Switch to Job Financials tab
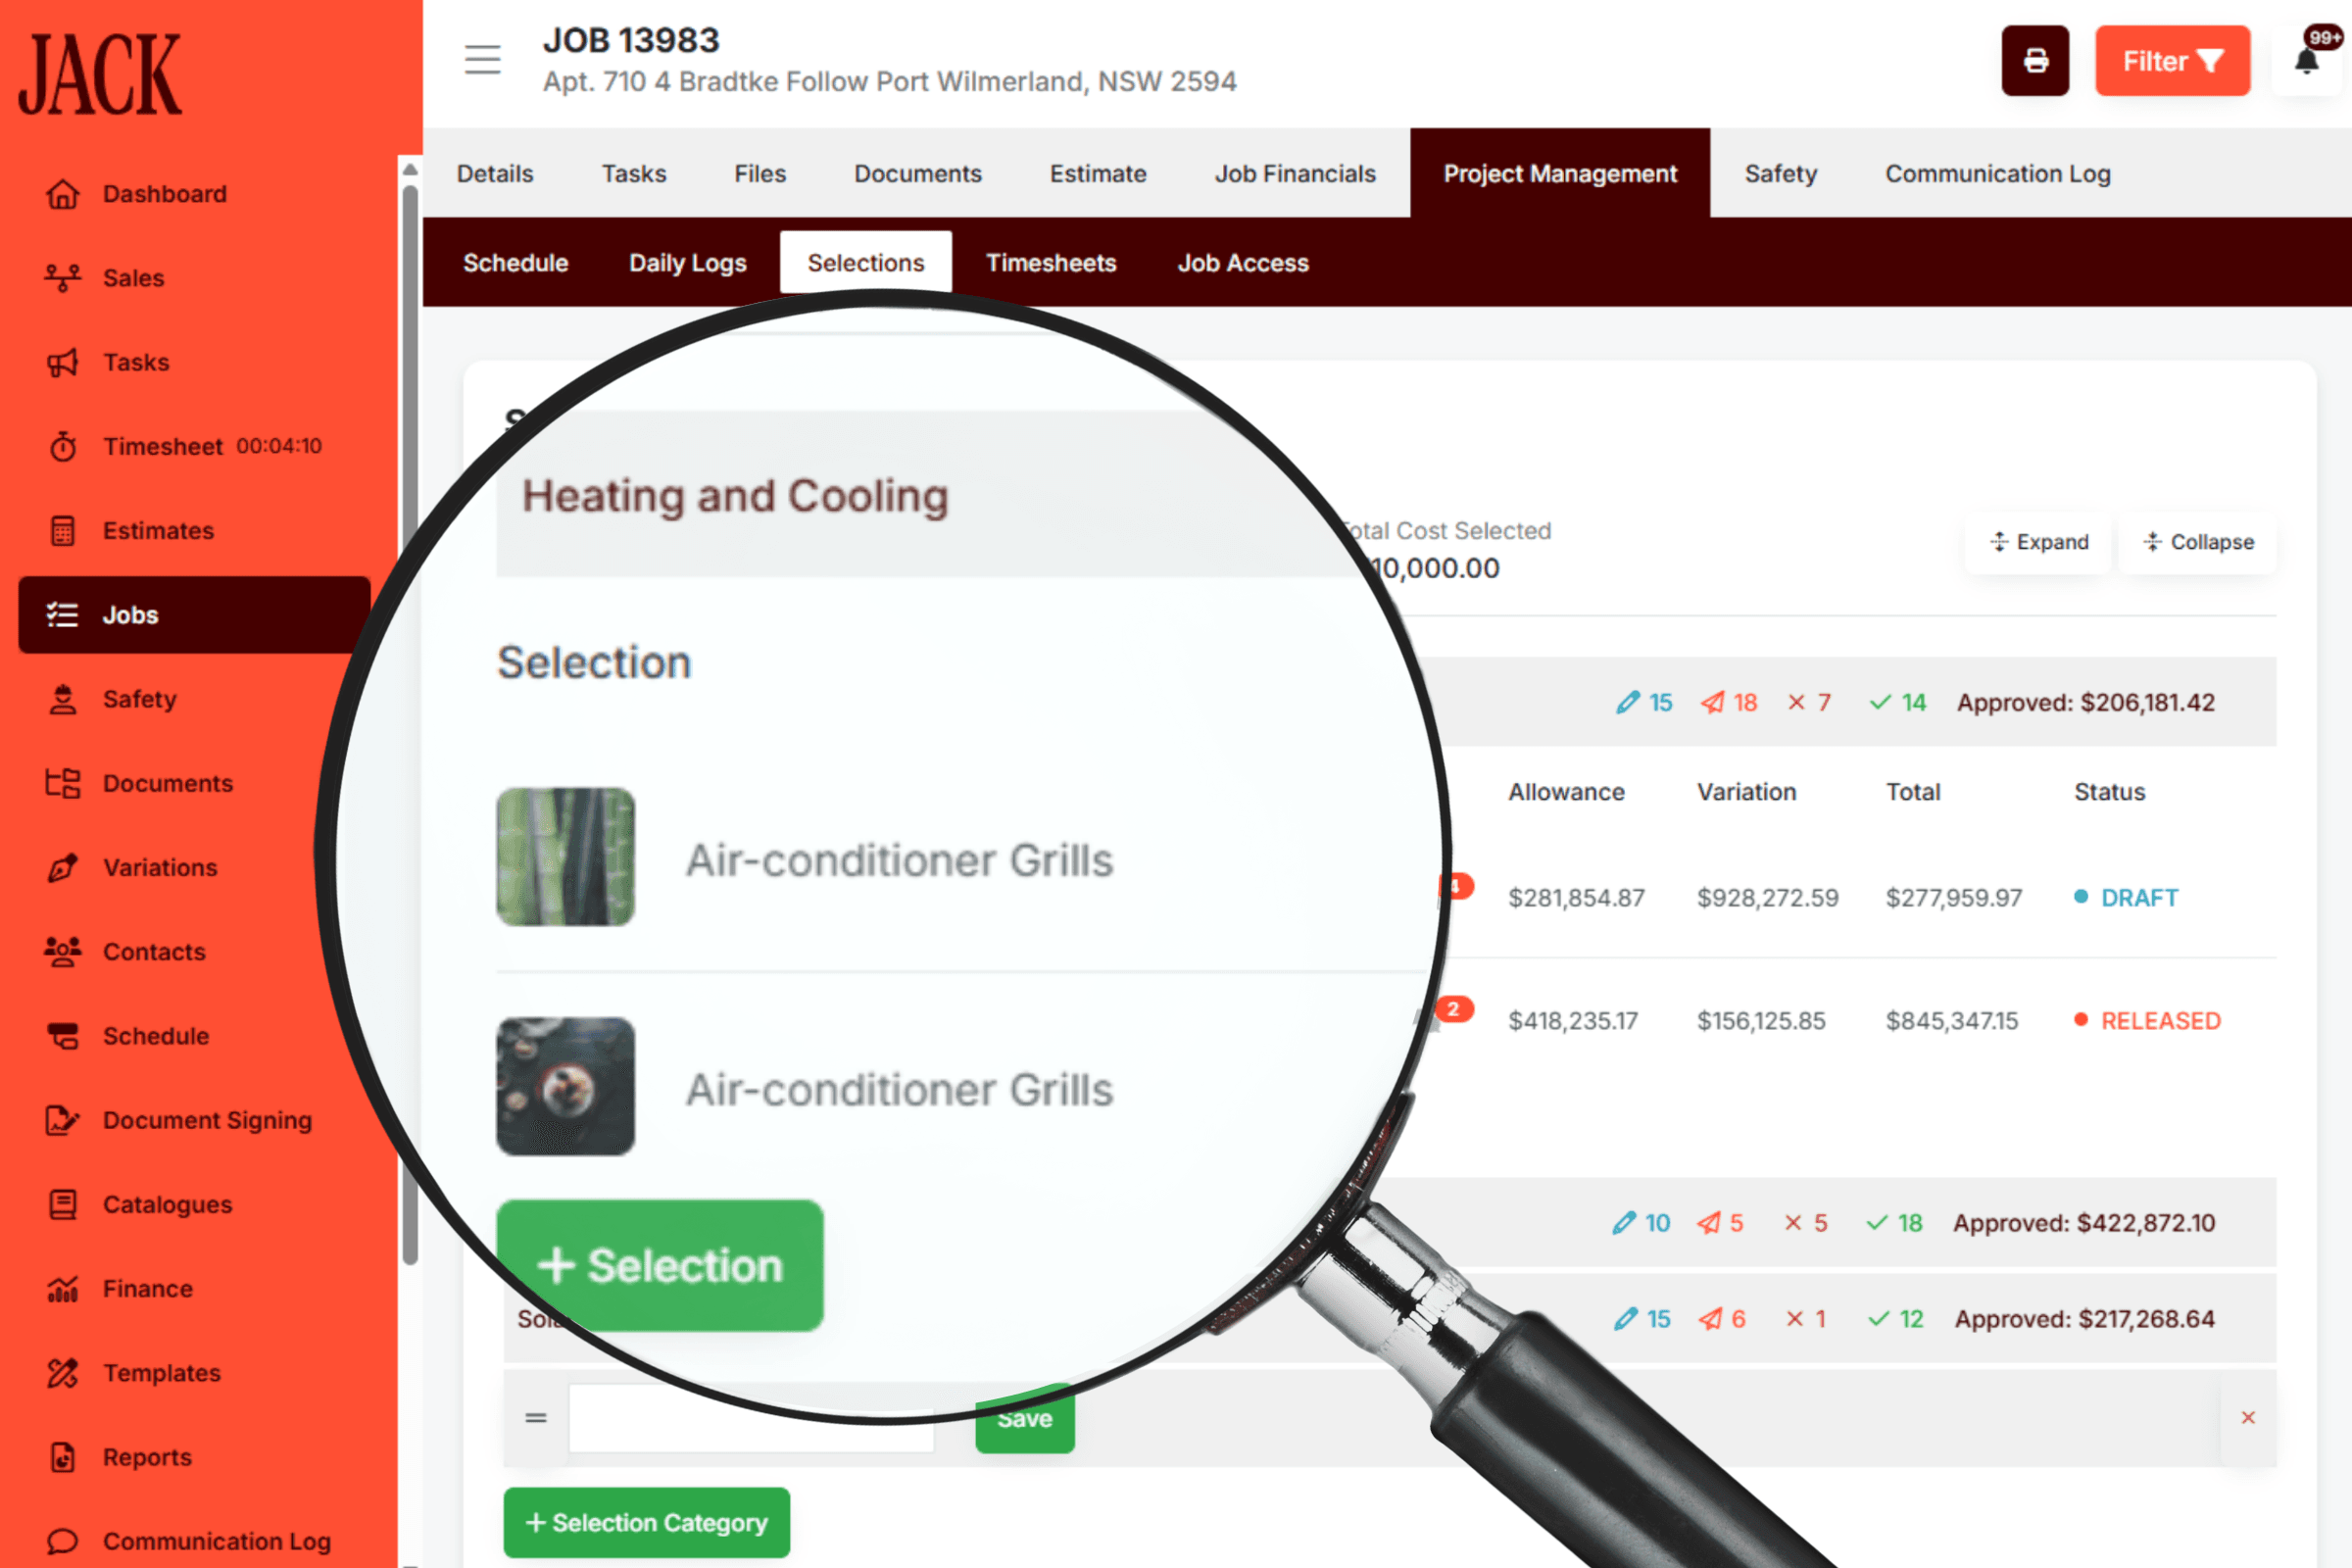 pos(1294,174)
